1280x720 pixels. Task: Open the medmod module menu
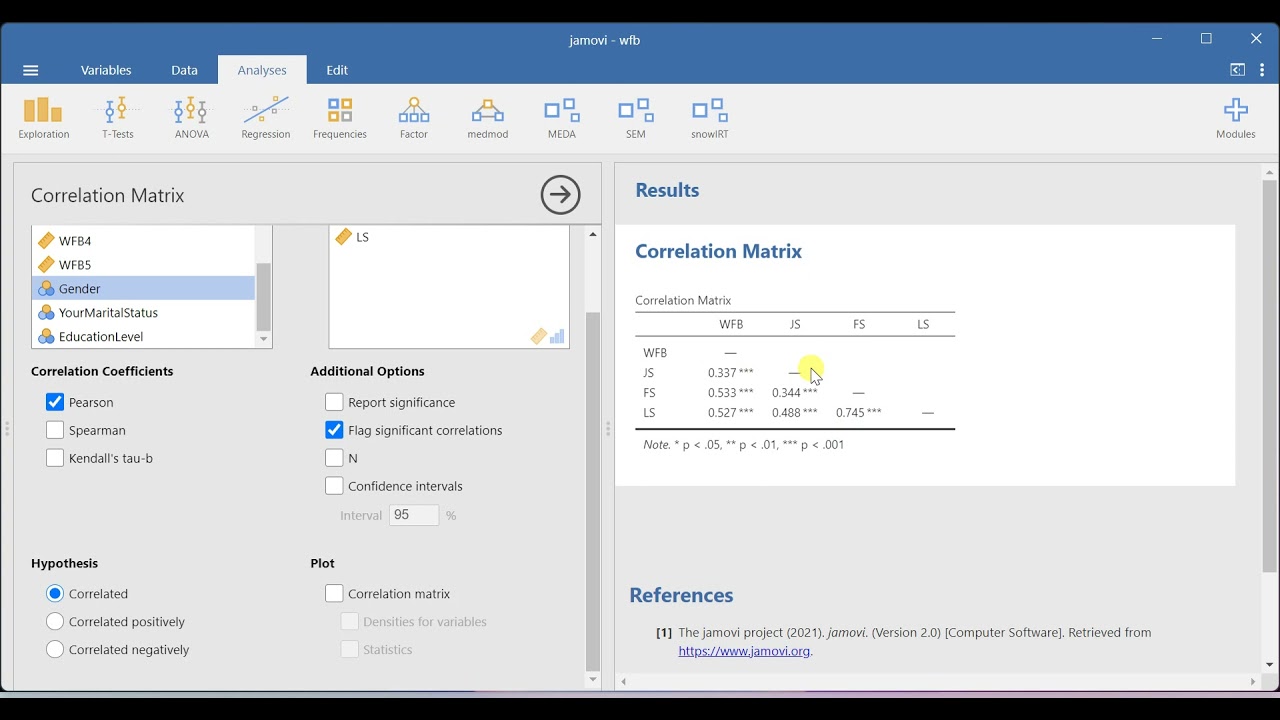click(x=488, y=118)
